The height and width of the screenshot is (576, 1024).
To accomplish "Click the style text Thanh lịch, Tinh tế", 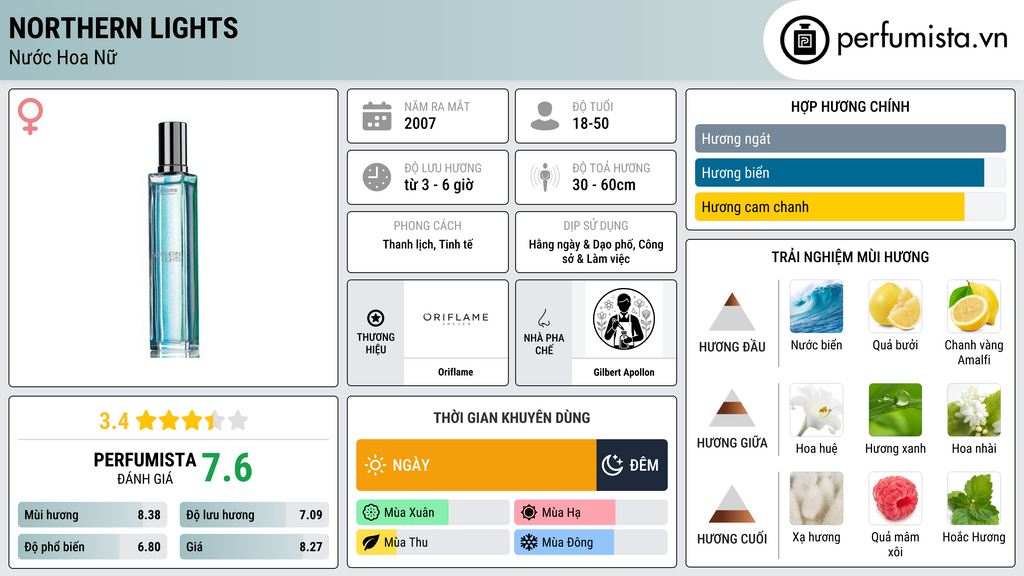I will coord(428,244).
